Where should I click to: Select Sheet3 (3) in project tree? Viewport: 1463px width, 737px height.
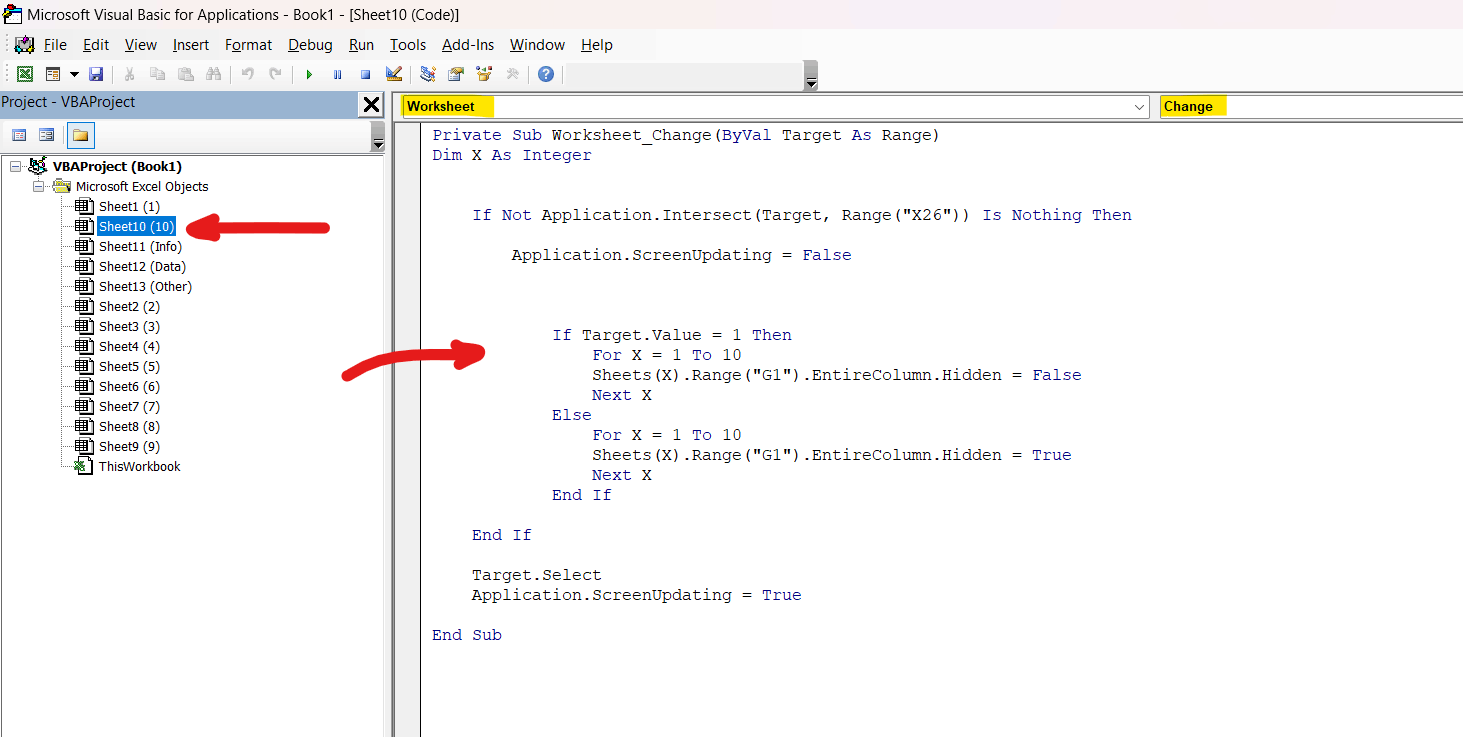[x=129, y=326]
